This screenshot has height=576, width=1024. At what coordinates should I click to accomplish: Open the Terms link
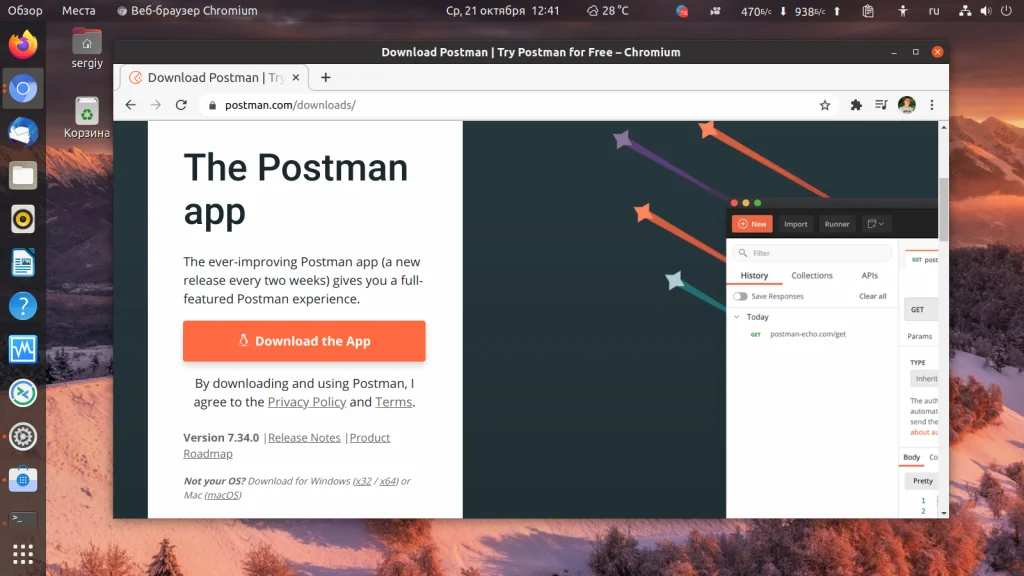tap(393, 402)
